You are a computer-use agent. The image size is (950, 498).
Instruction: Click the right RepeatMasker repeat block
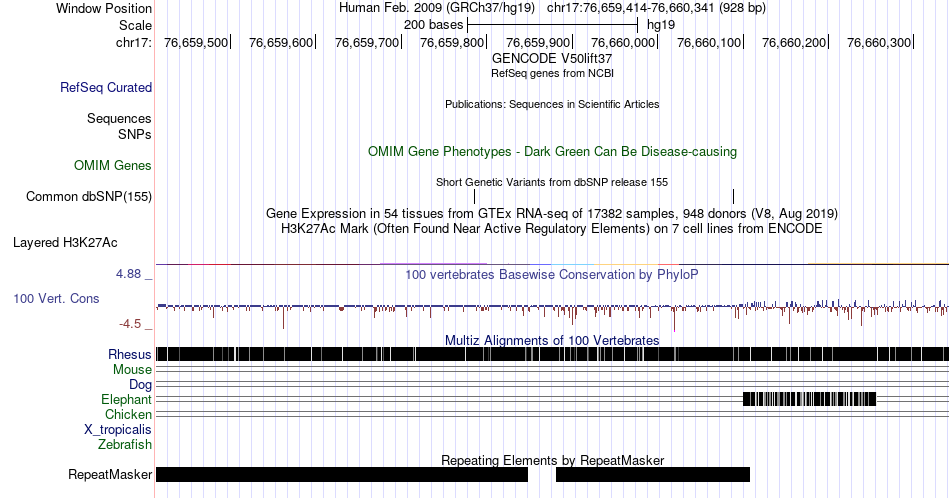pos(653,474)
